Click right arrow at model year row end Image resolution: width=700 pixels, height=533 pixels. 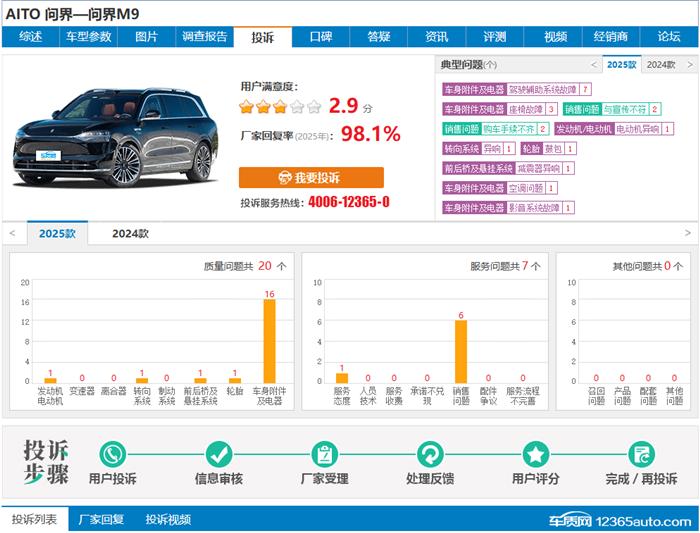pos(688,233)
